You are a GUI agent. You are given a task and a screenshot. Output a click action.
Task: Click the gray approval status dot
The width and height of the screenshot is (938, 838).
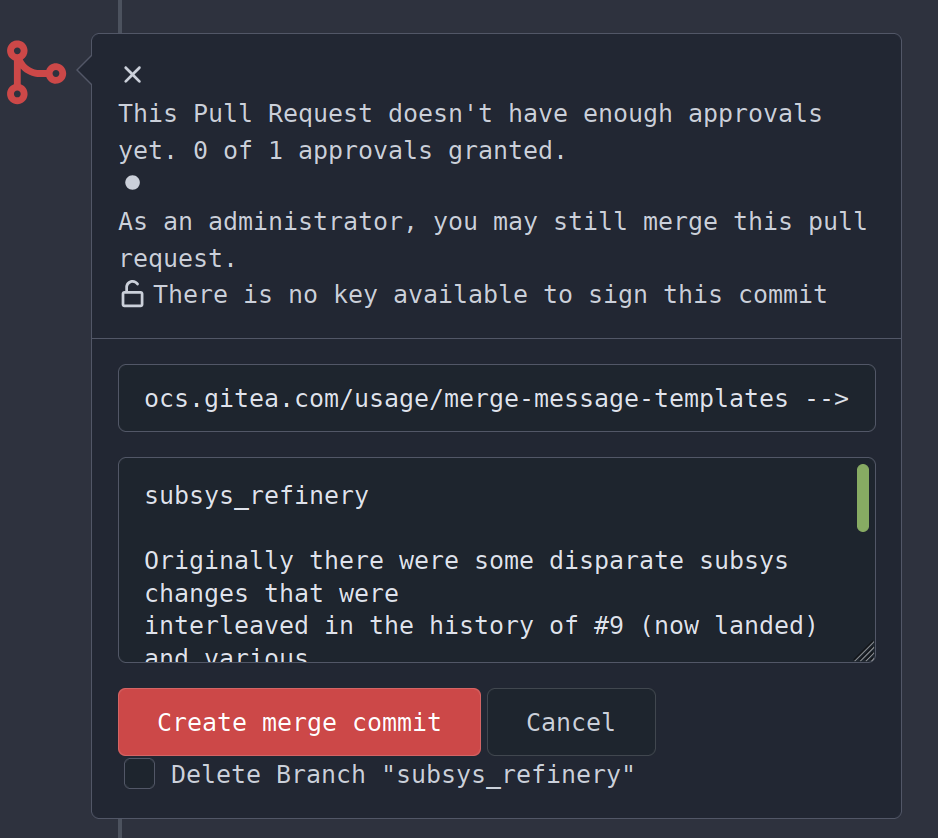click(x=132, y=182)
